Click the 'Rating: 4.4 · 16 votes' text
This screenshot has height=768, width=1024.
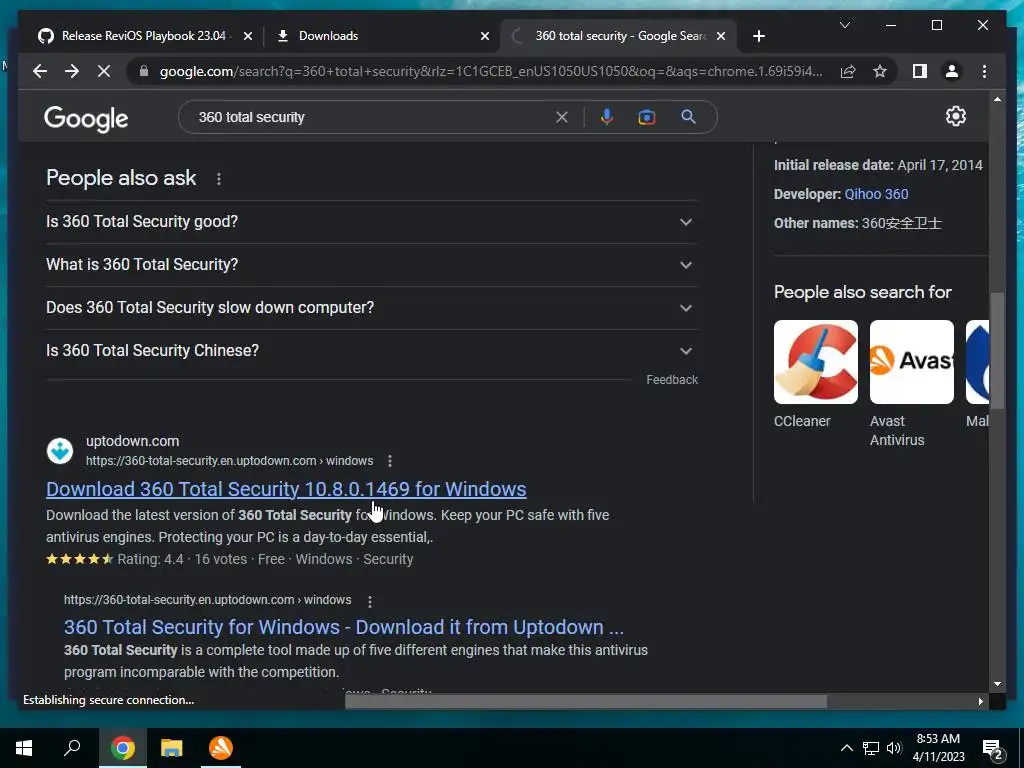pos(182,560)
